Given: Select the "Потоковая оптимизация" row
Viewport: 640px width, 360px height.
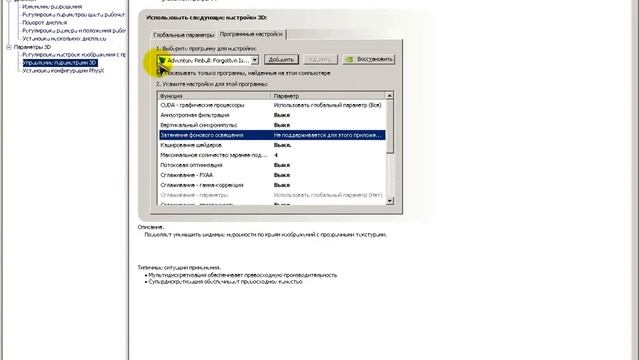Looking at the screenshot, I should [x=272, y=165].
